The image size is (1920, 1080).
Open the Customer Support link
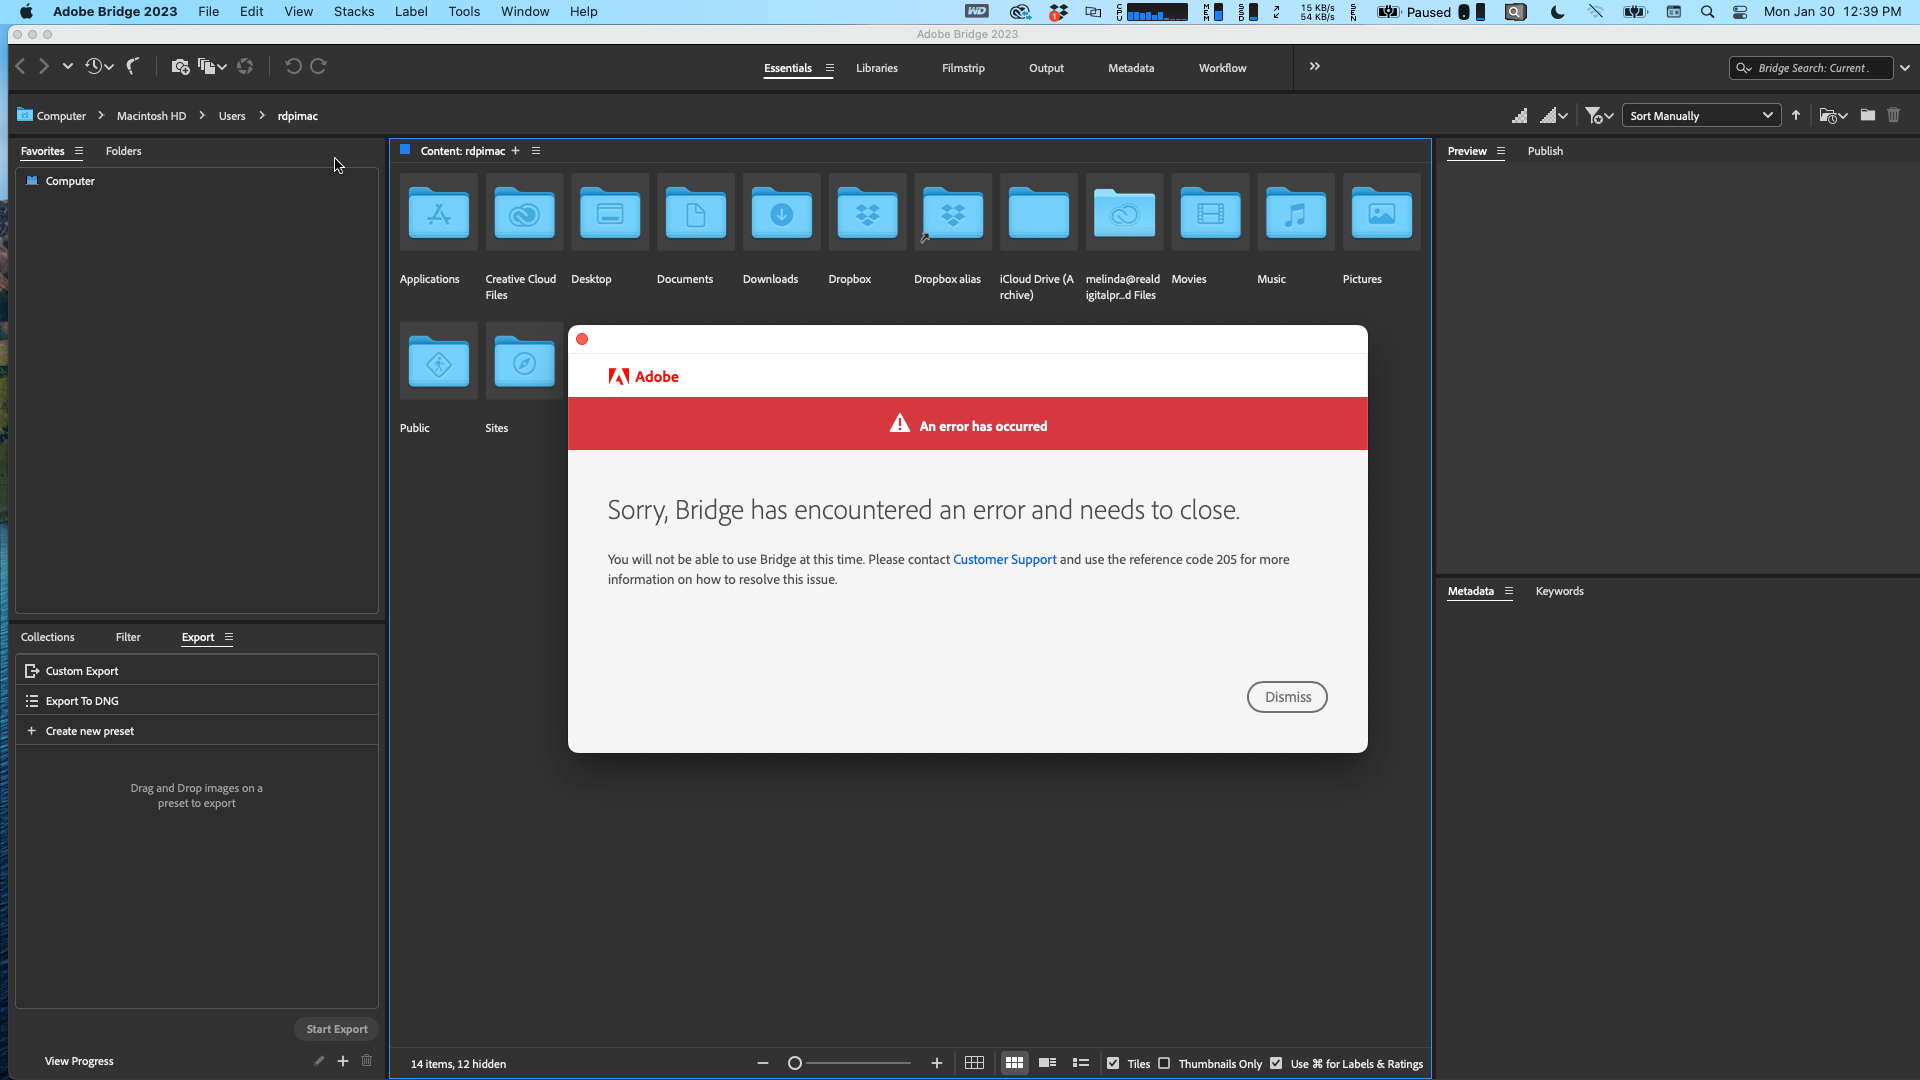point(1004,559)
